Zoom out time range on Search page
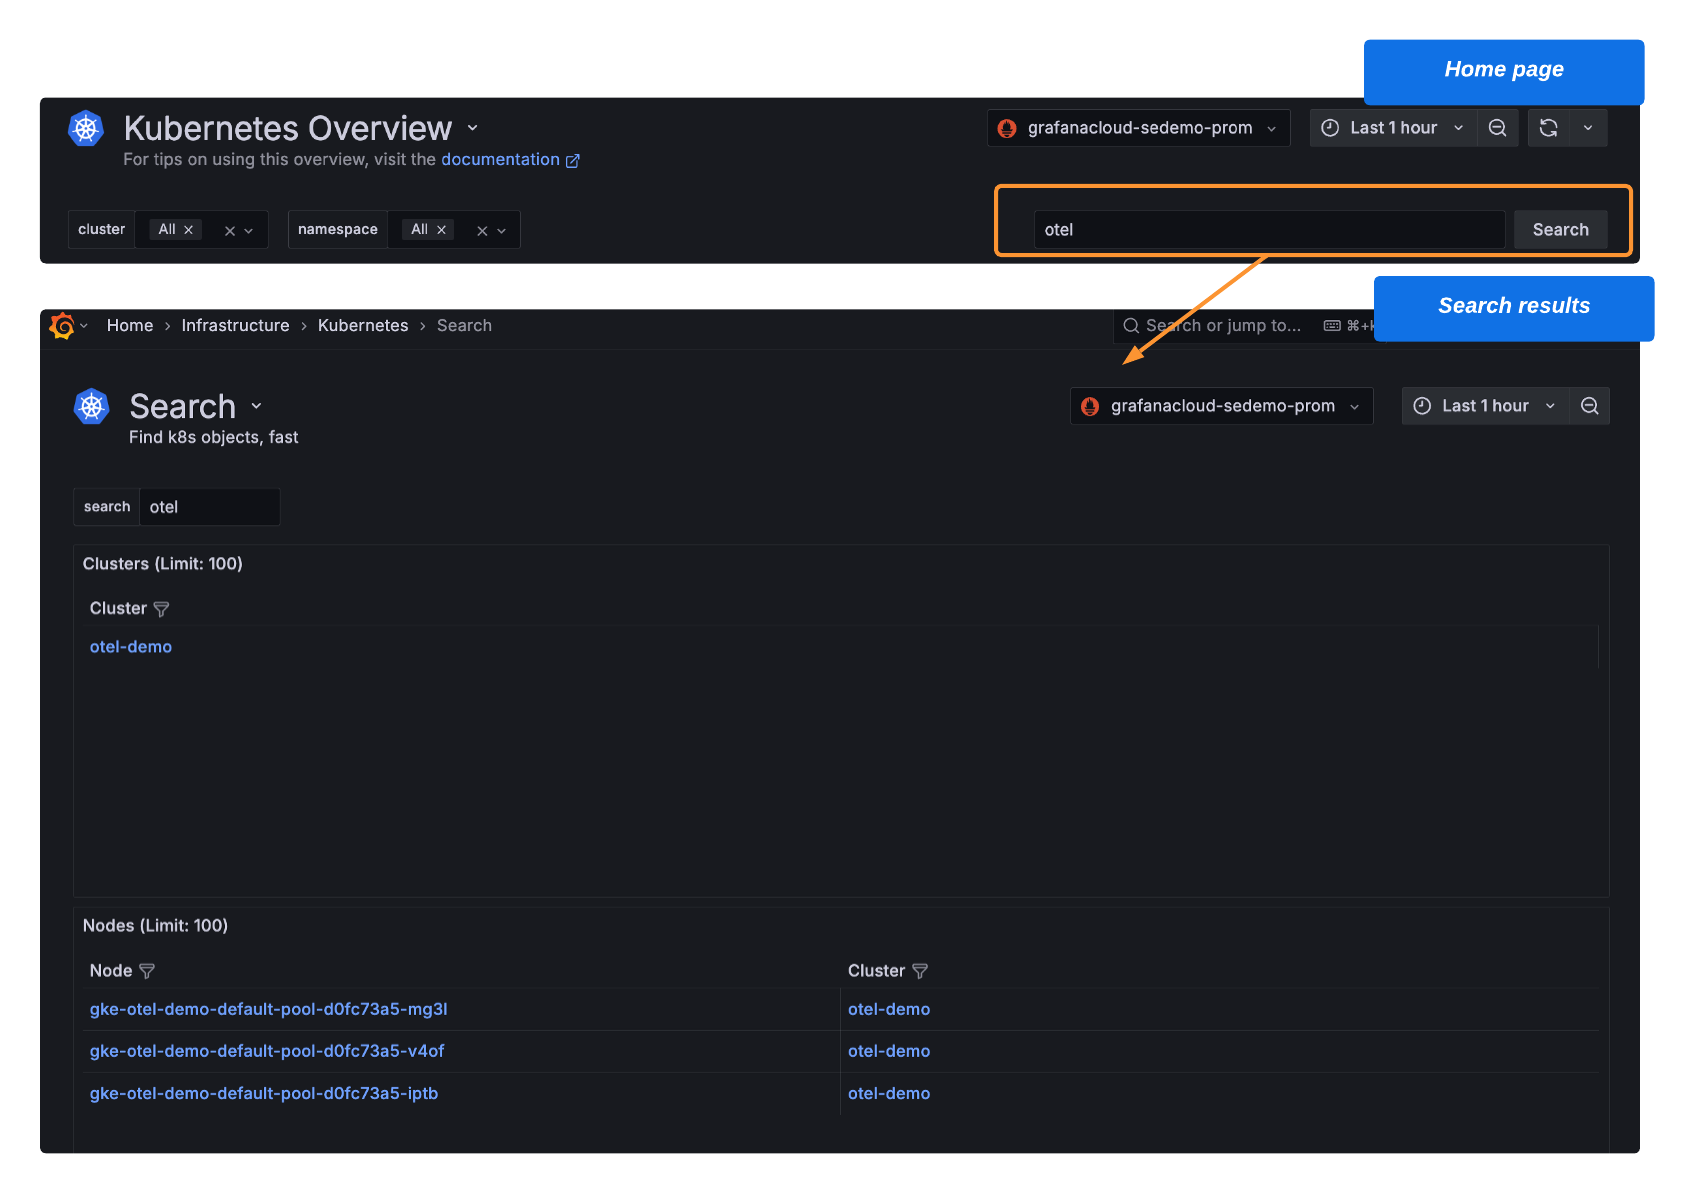The width and height of the screenshot is (1695, 1194). pos(1589,406)
